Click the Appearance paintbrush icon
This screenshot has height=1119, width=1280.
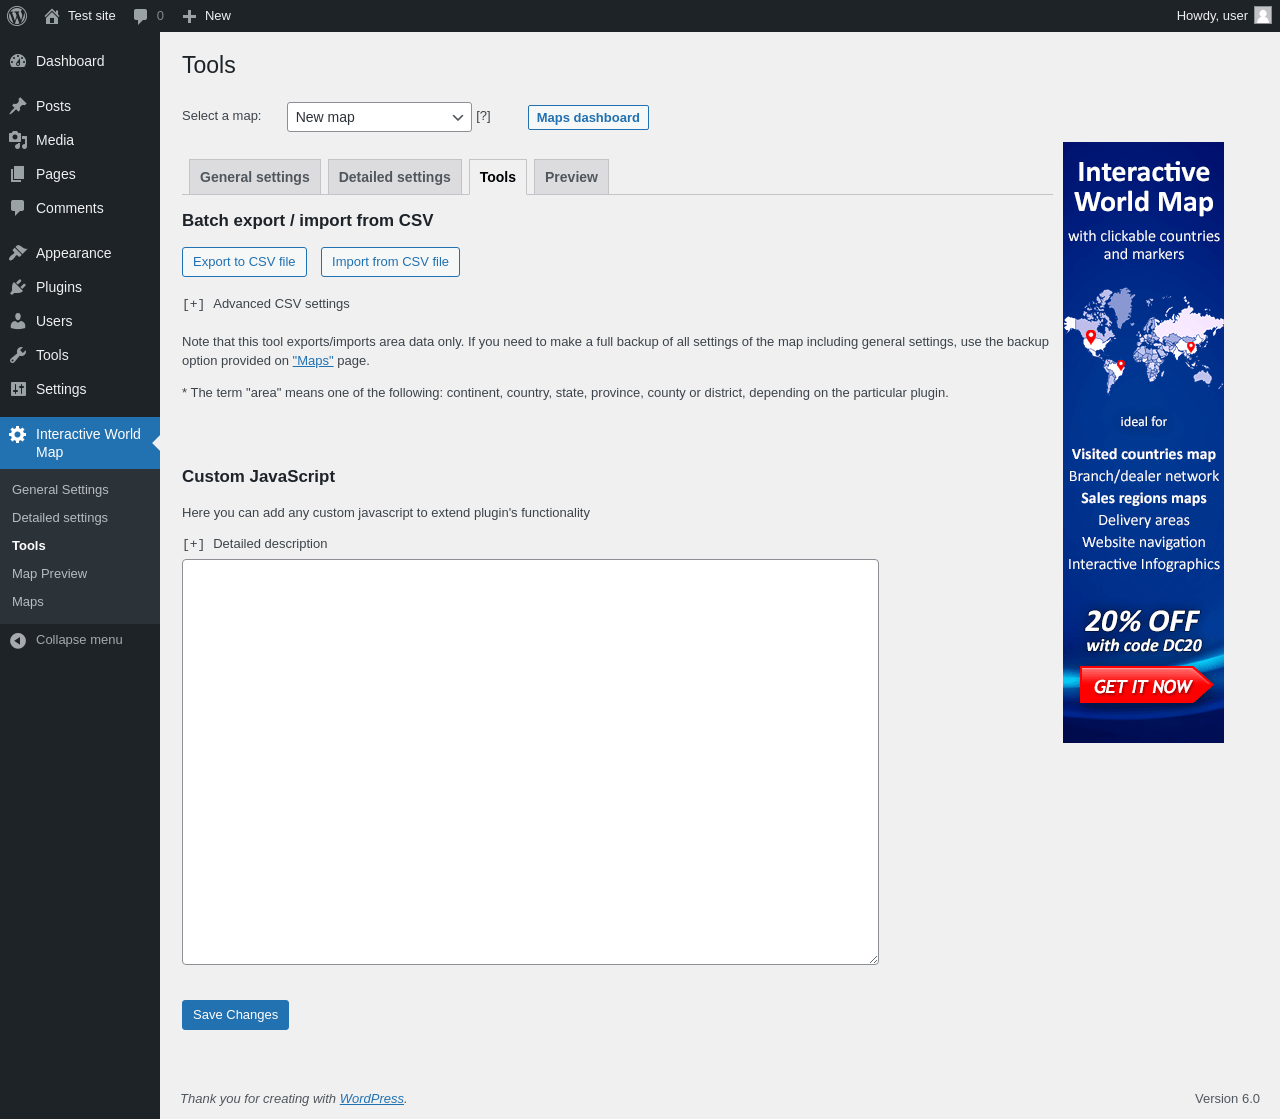[18, 253]
